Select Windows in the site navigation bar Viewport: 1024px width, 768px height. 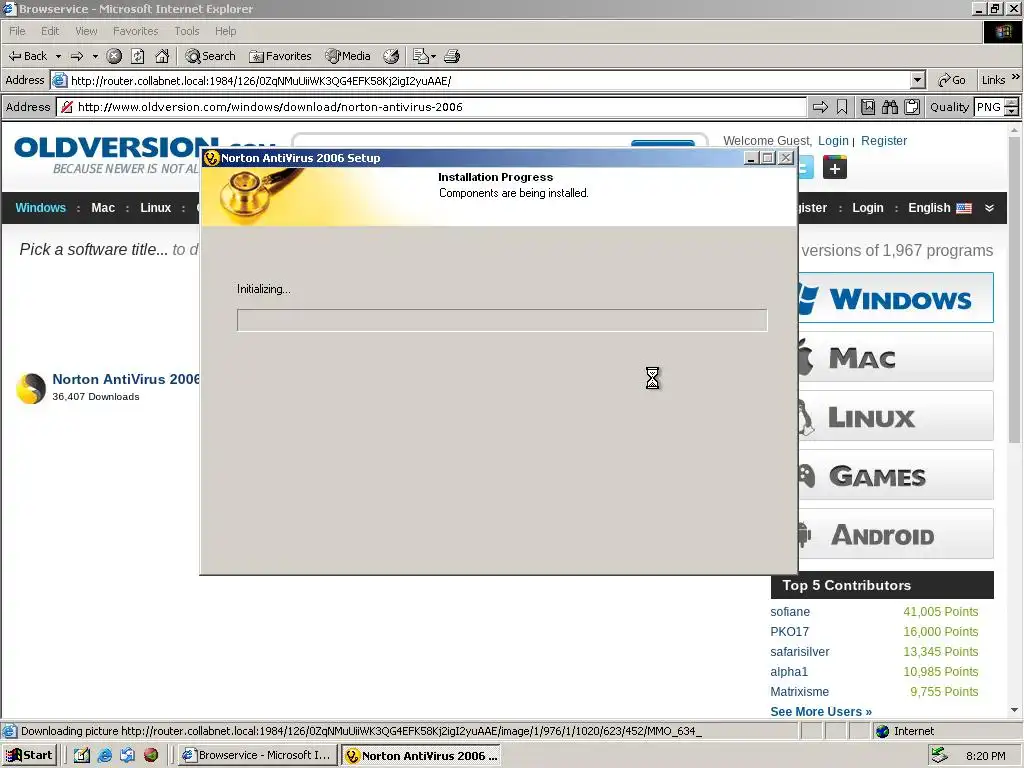40,208
